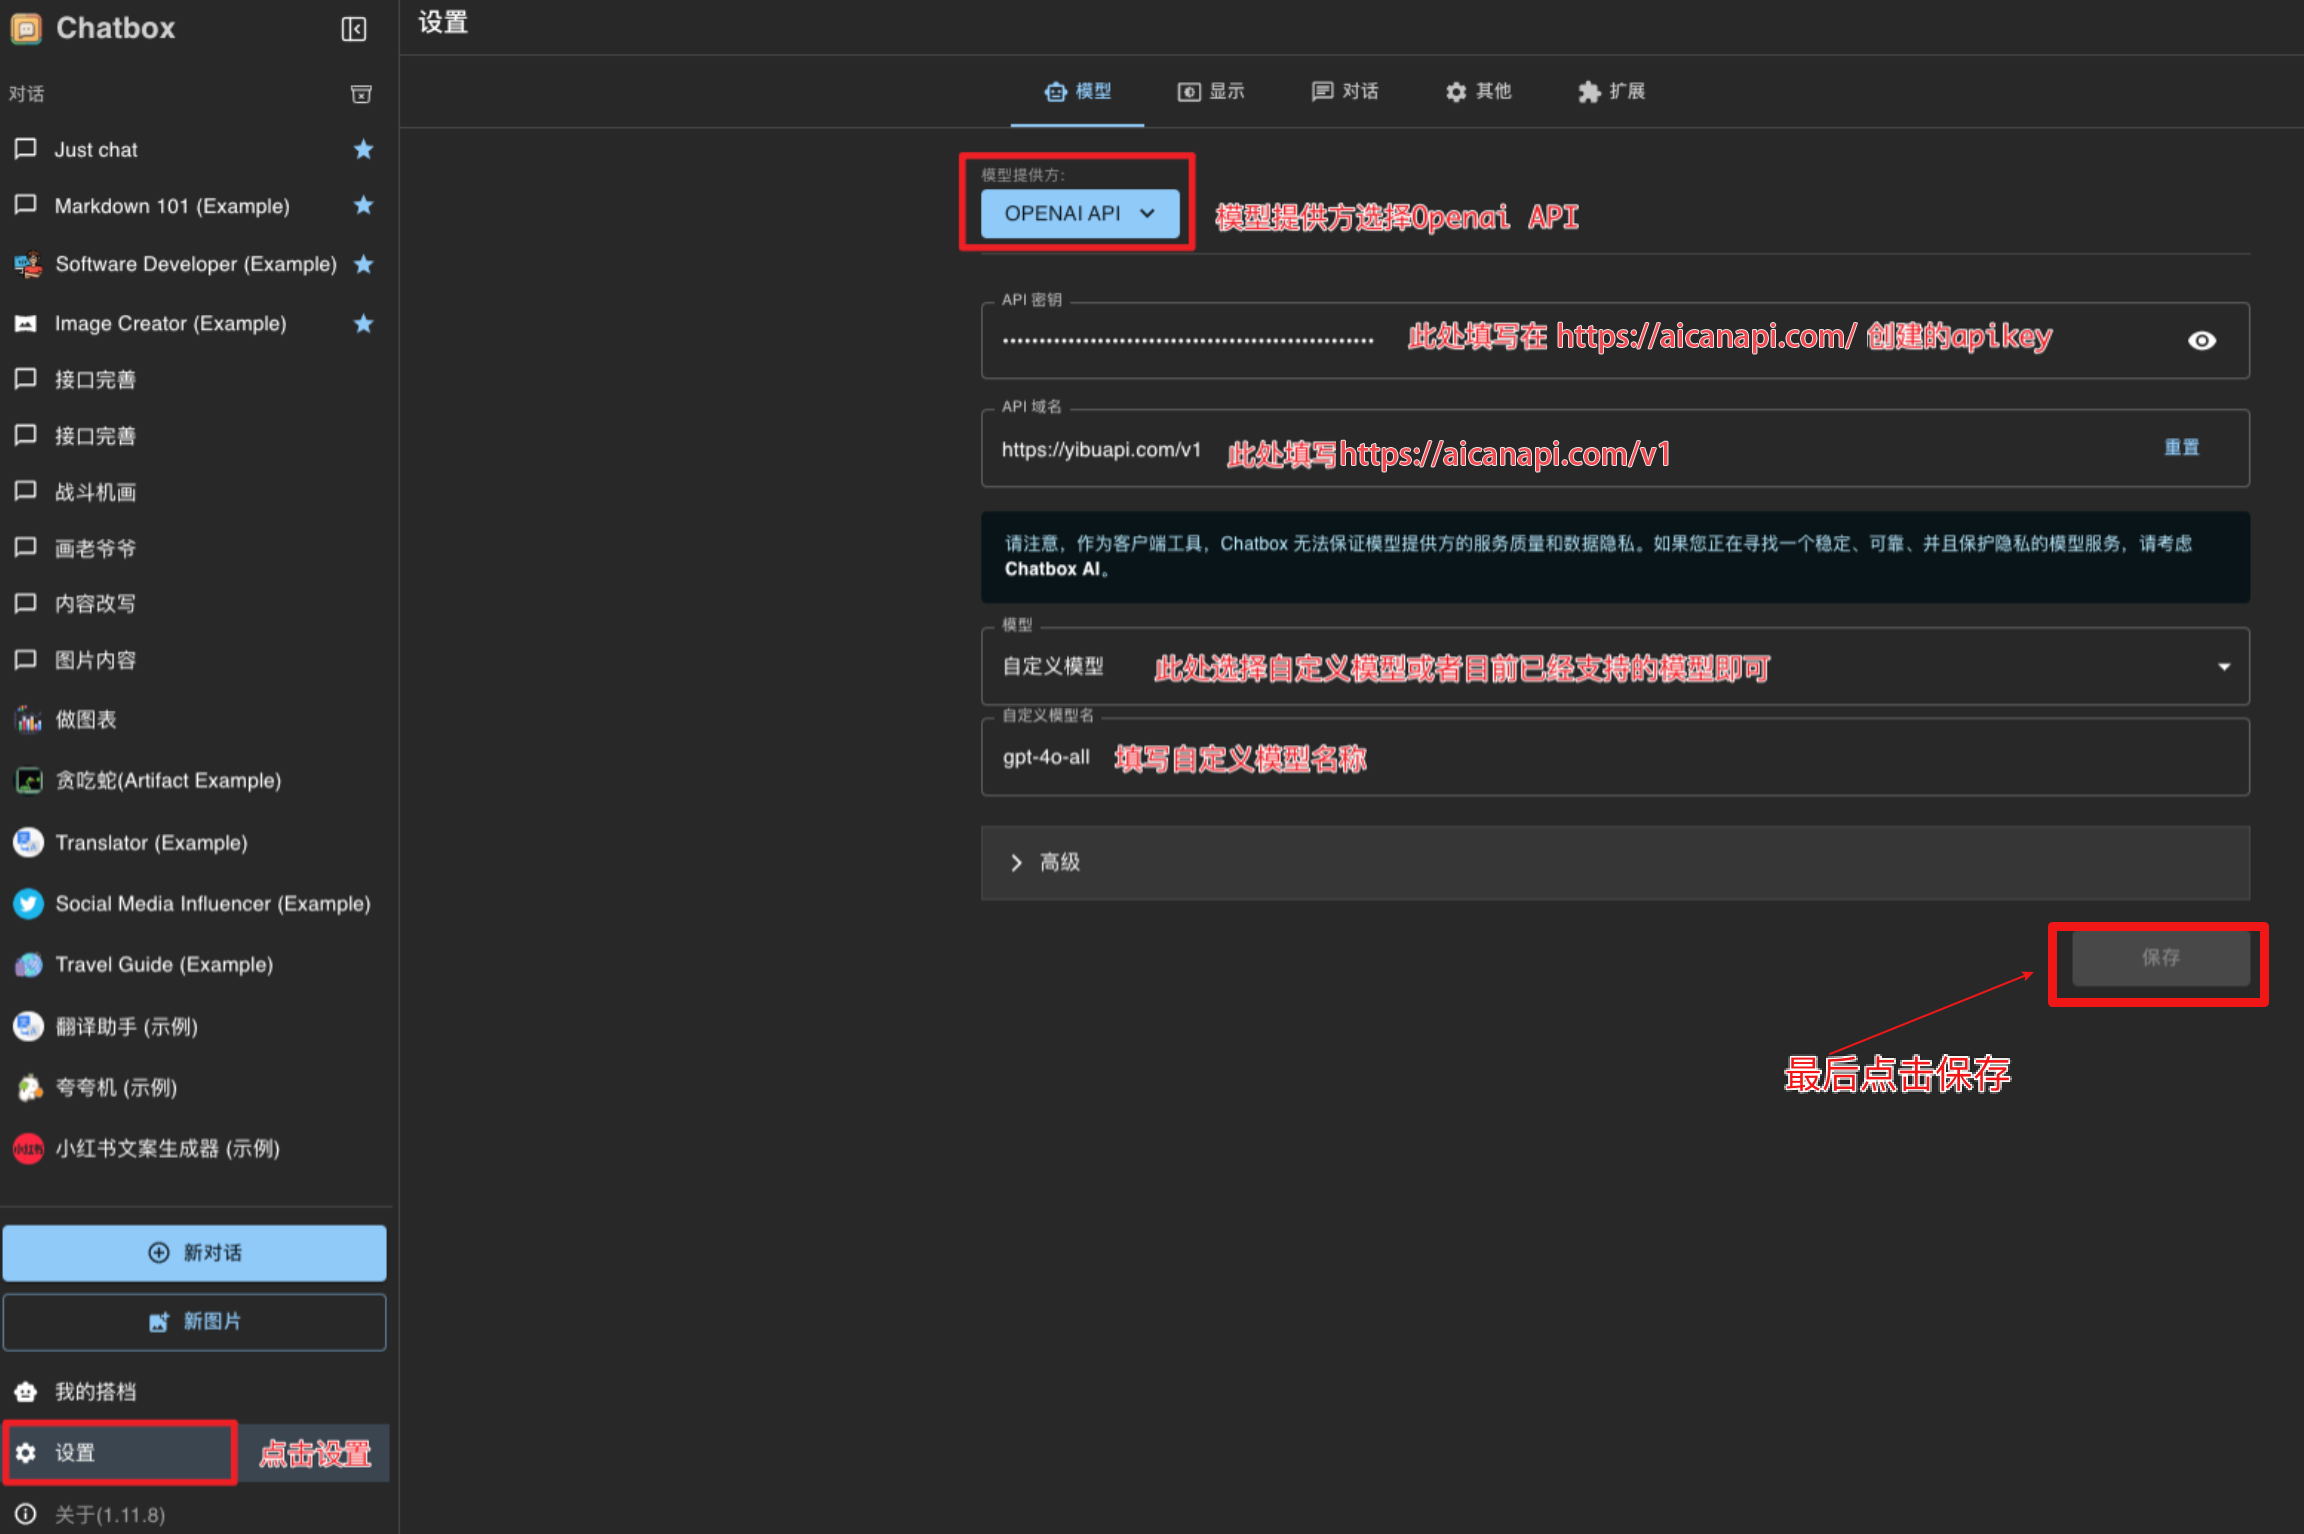Image resolution: width=2304 pixels, height=1534 pixels.
Task: Open the OPENAI API provider dropdown
Action: (x=1078, y=213)
